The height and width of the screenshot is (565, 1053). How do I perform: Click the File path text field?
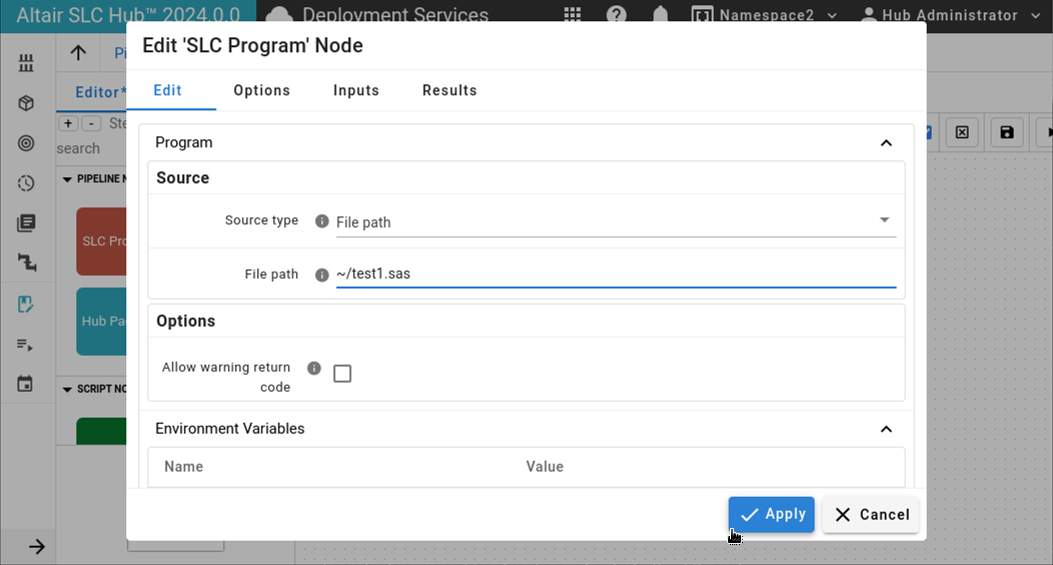(616, 274)
